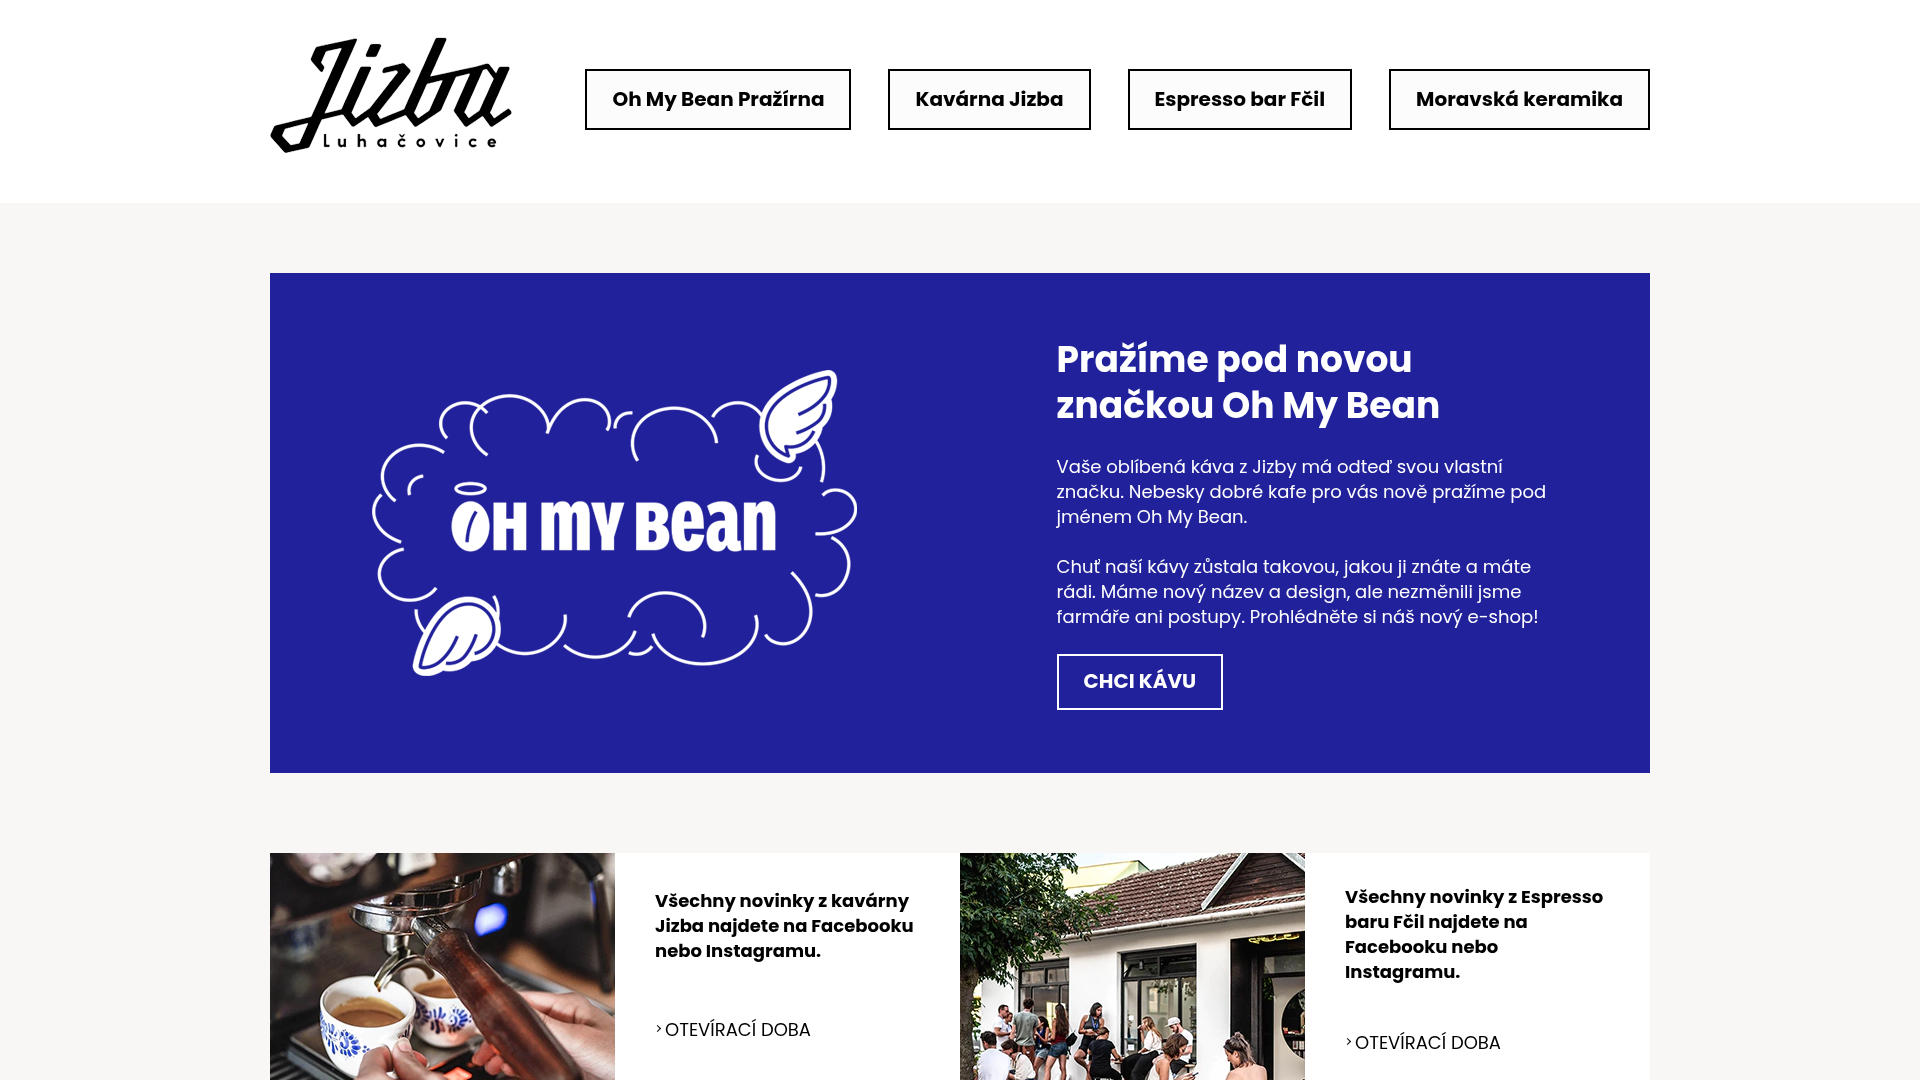Click paragraph mentioning nový e-shop
Screen dimensions: 1920x1080
[1298, 592]
